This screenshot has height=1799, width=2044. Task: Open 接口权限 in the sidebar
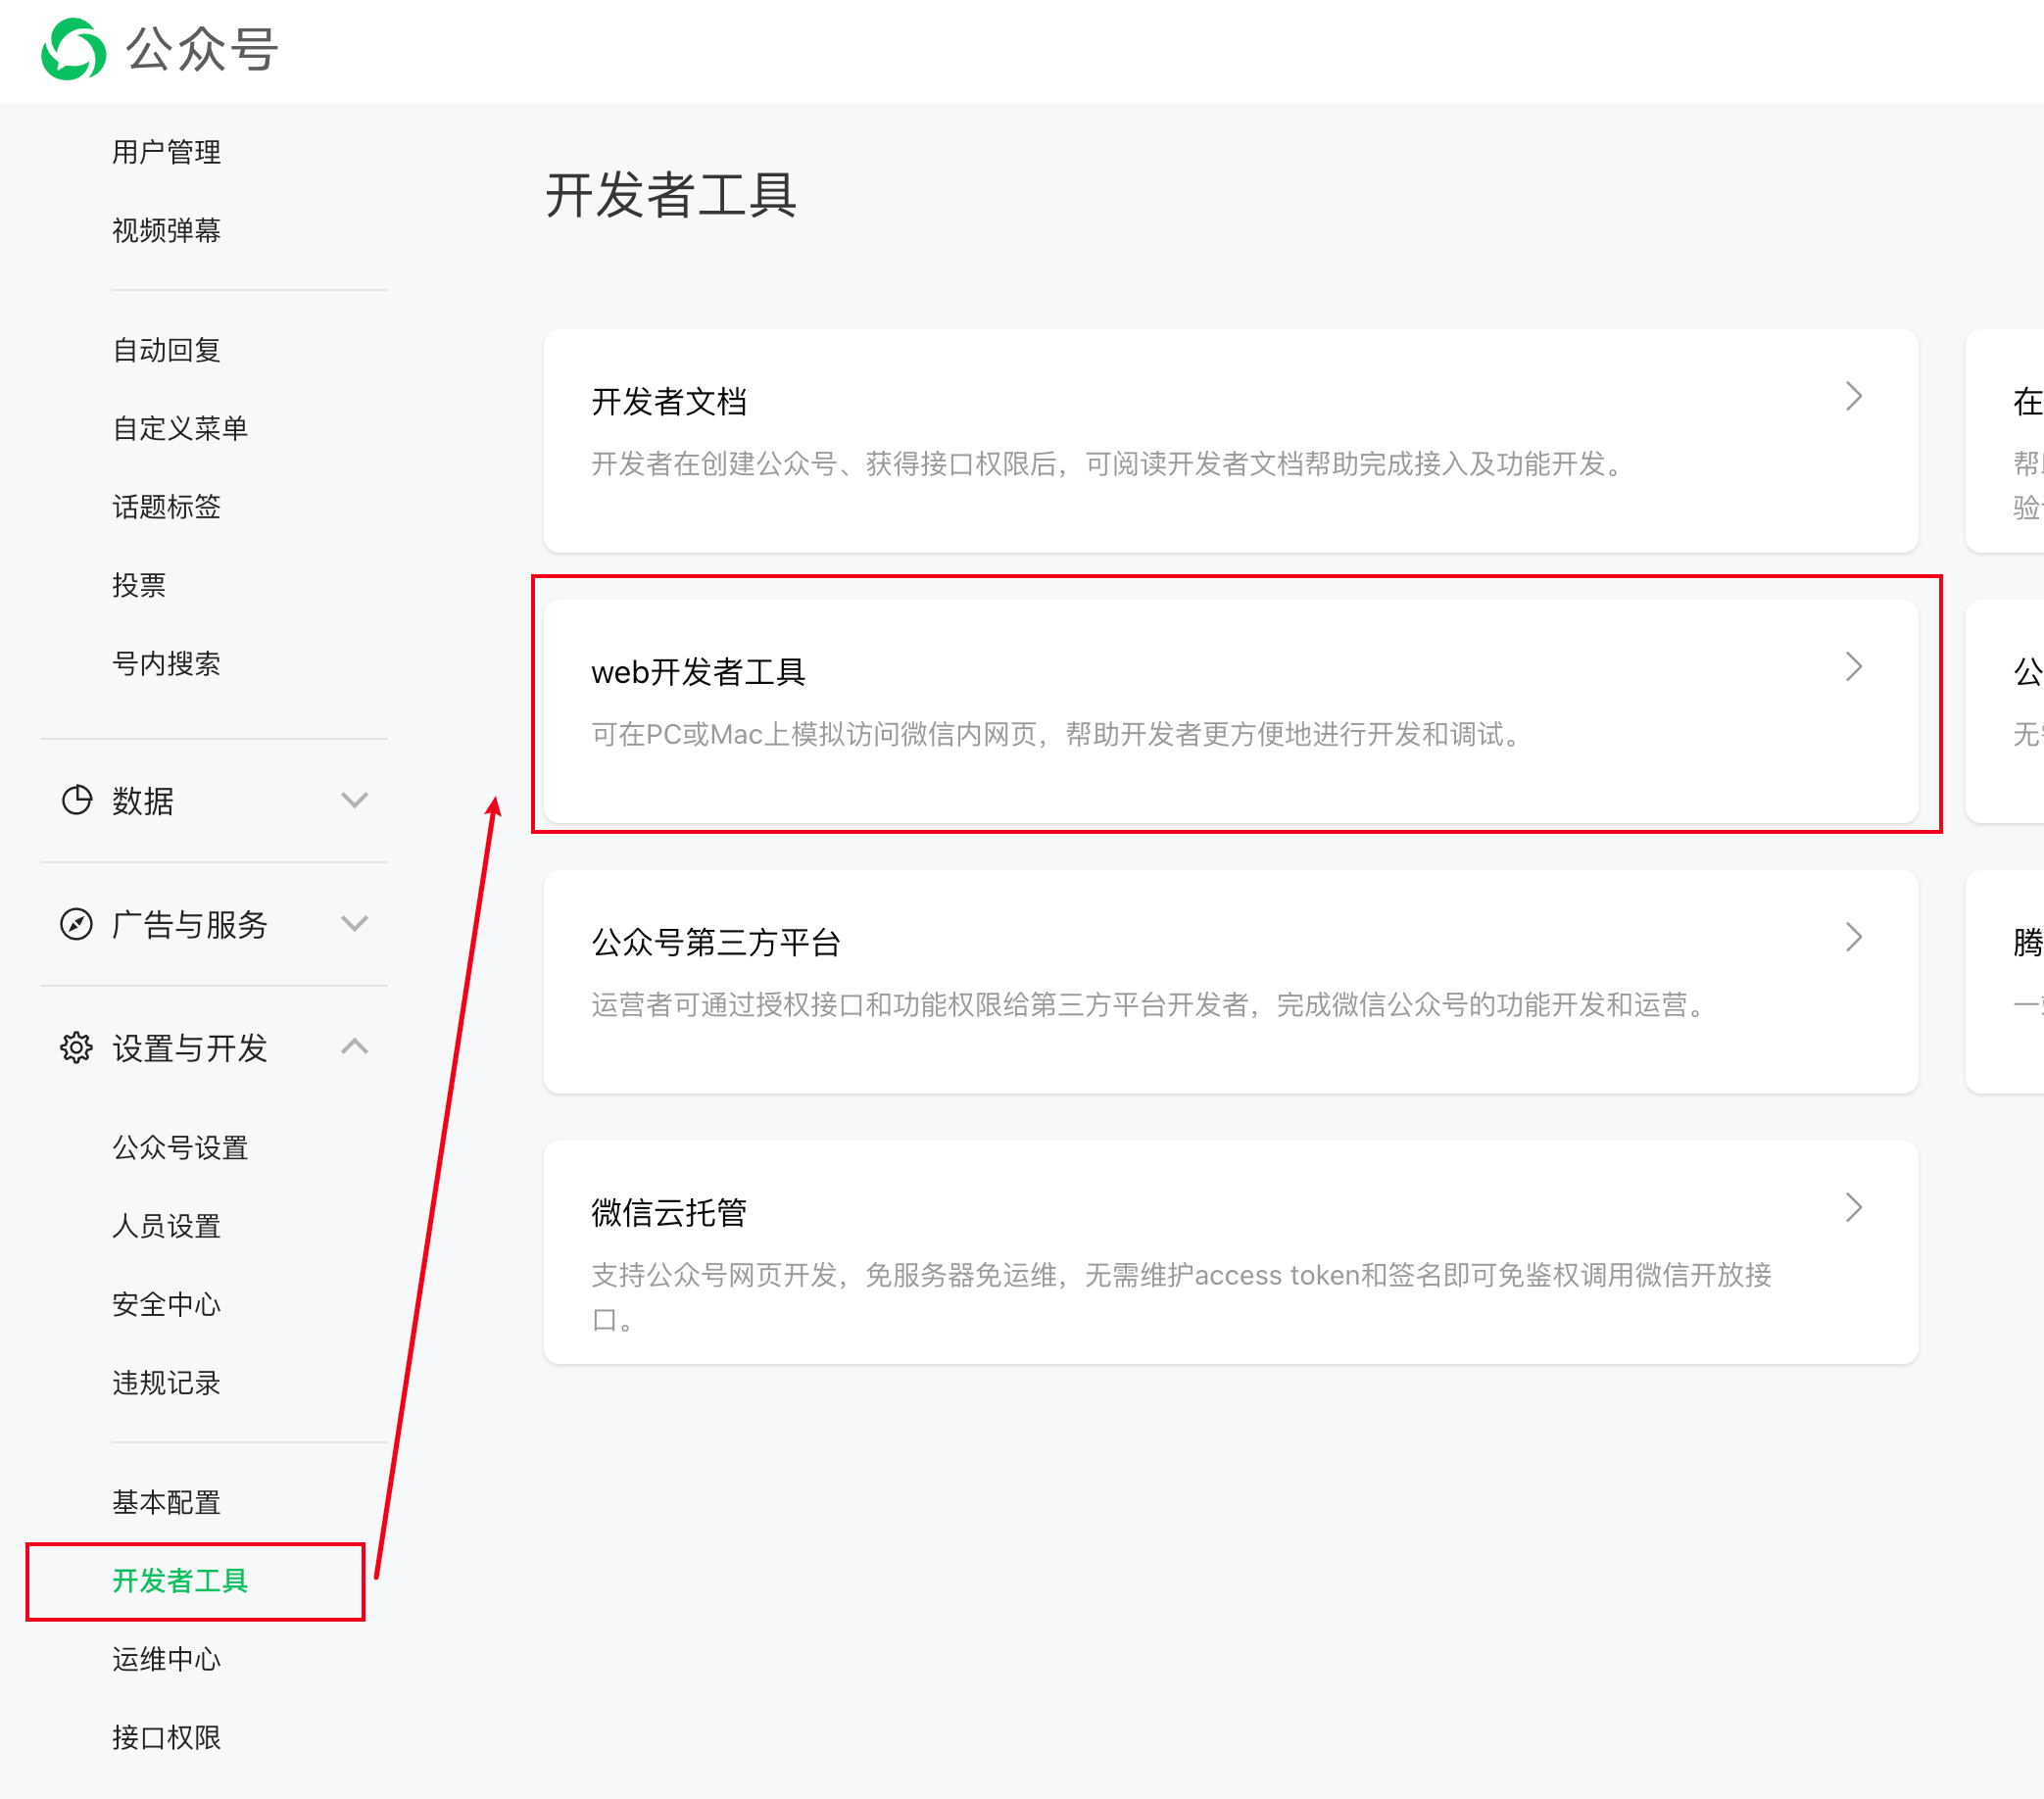[166, 1737]
